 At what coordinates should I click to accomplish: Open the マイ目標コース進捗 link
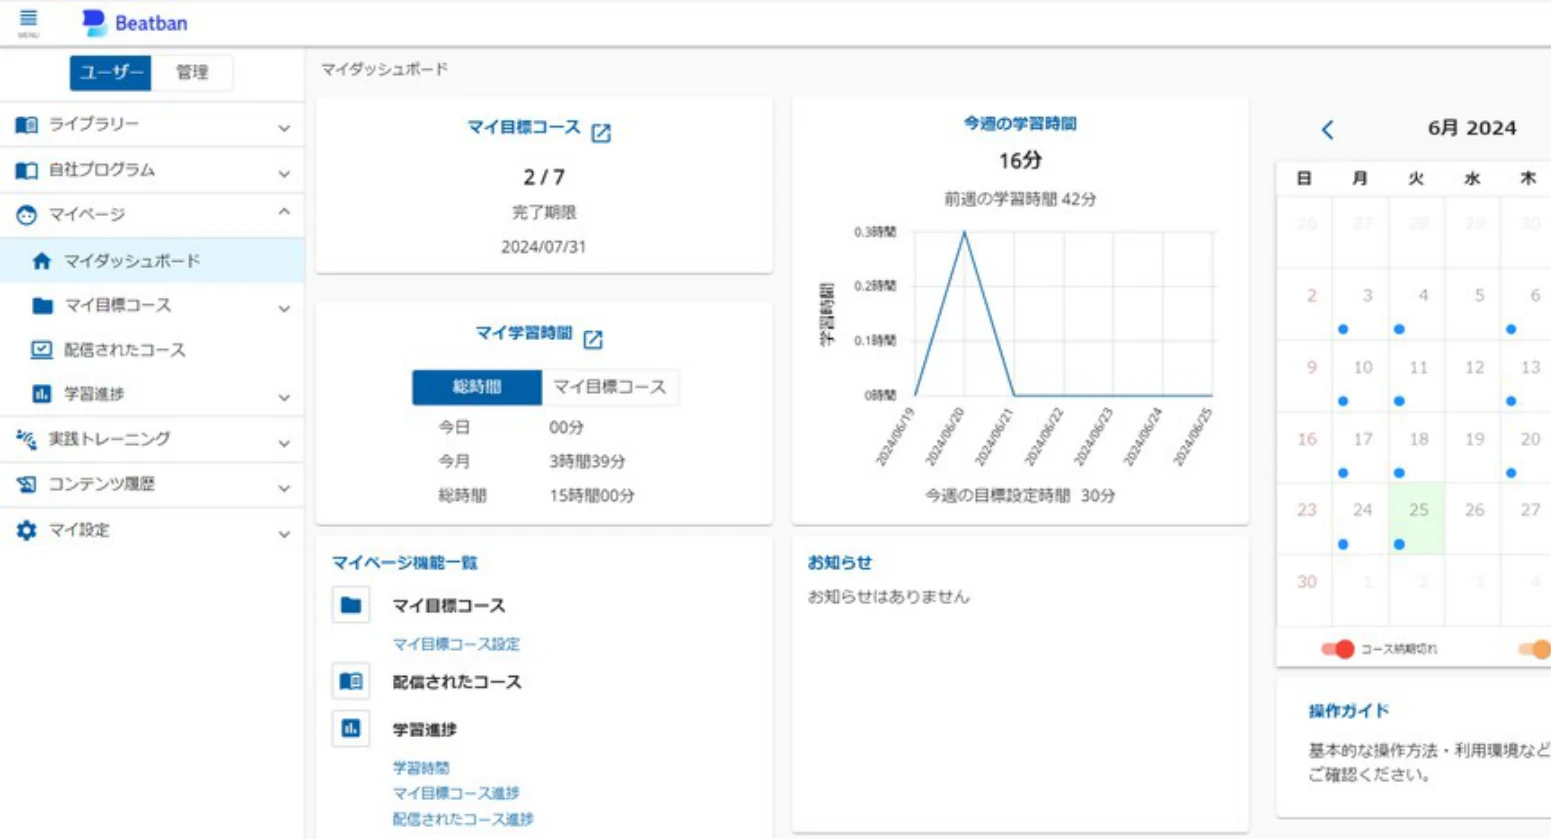point(456,793)
